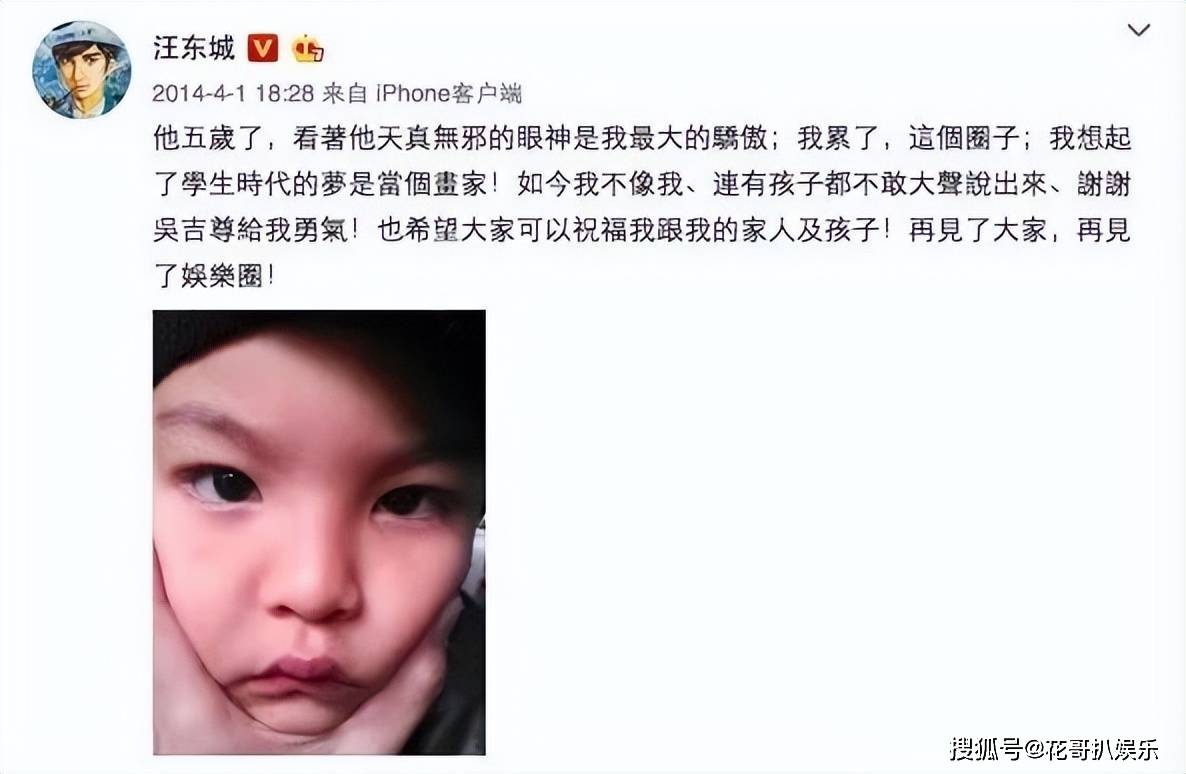Click the orange V verified badge
The image size is (1186, 774).
click(262, 48)
